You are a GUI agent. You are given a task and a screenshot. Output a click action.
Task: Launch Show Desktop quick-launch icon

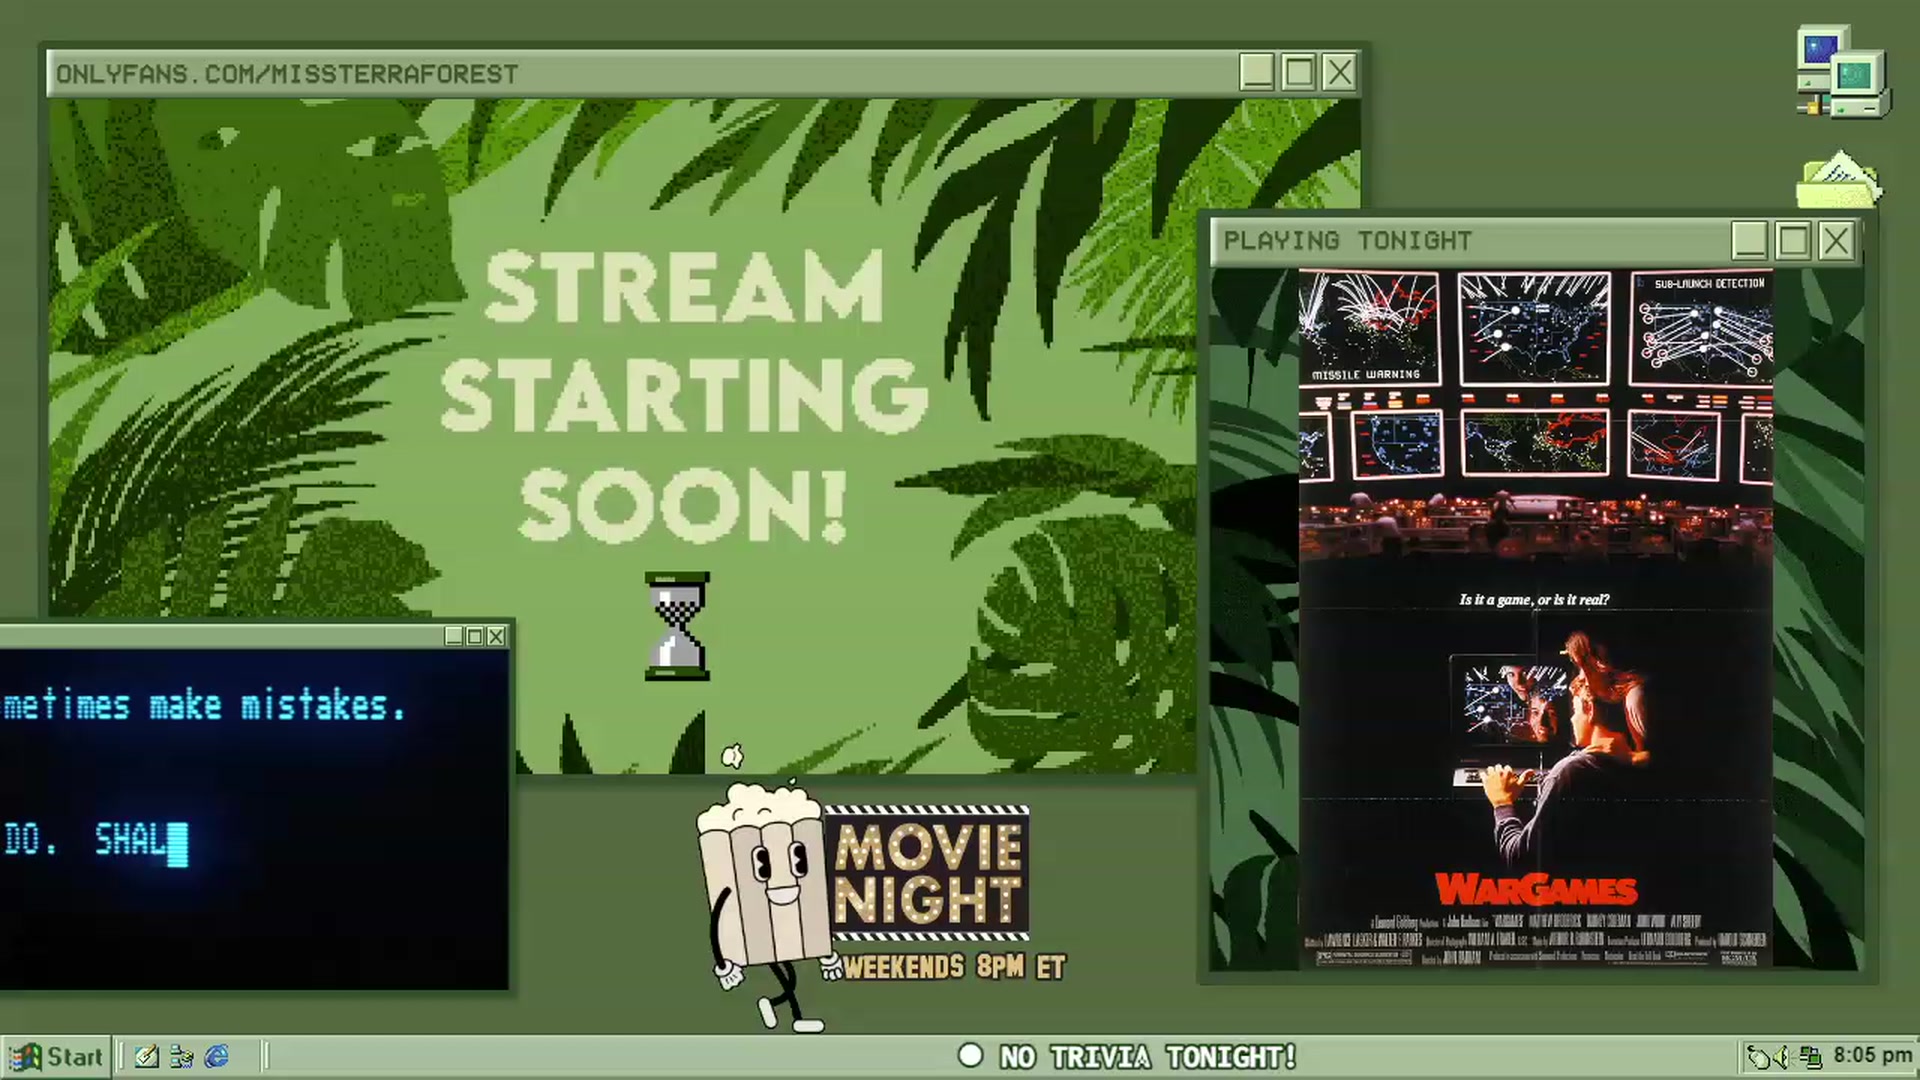pos(147,1056)
